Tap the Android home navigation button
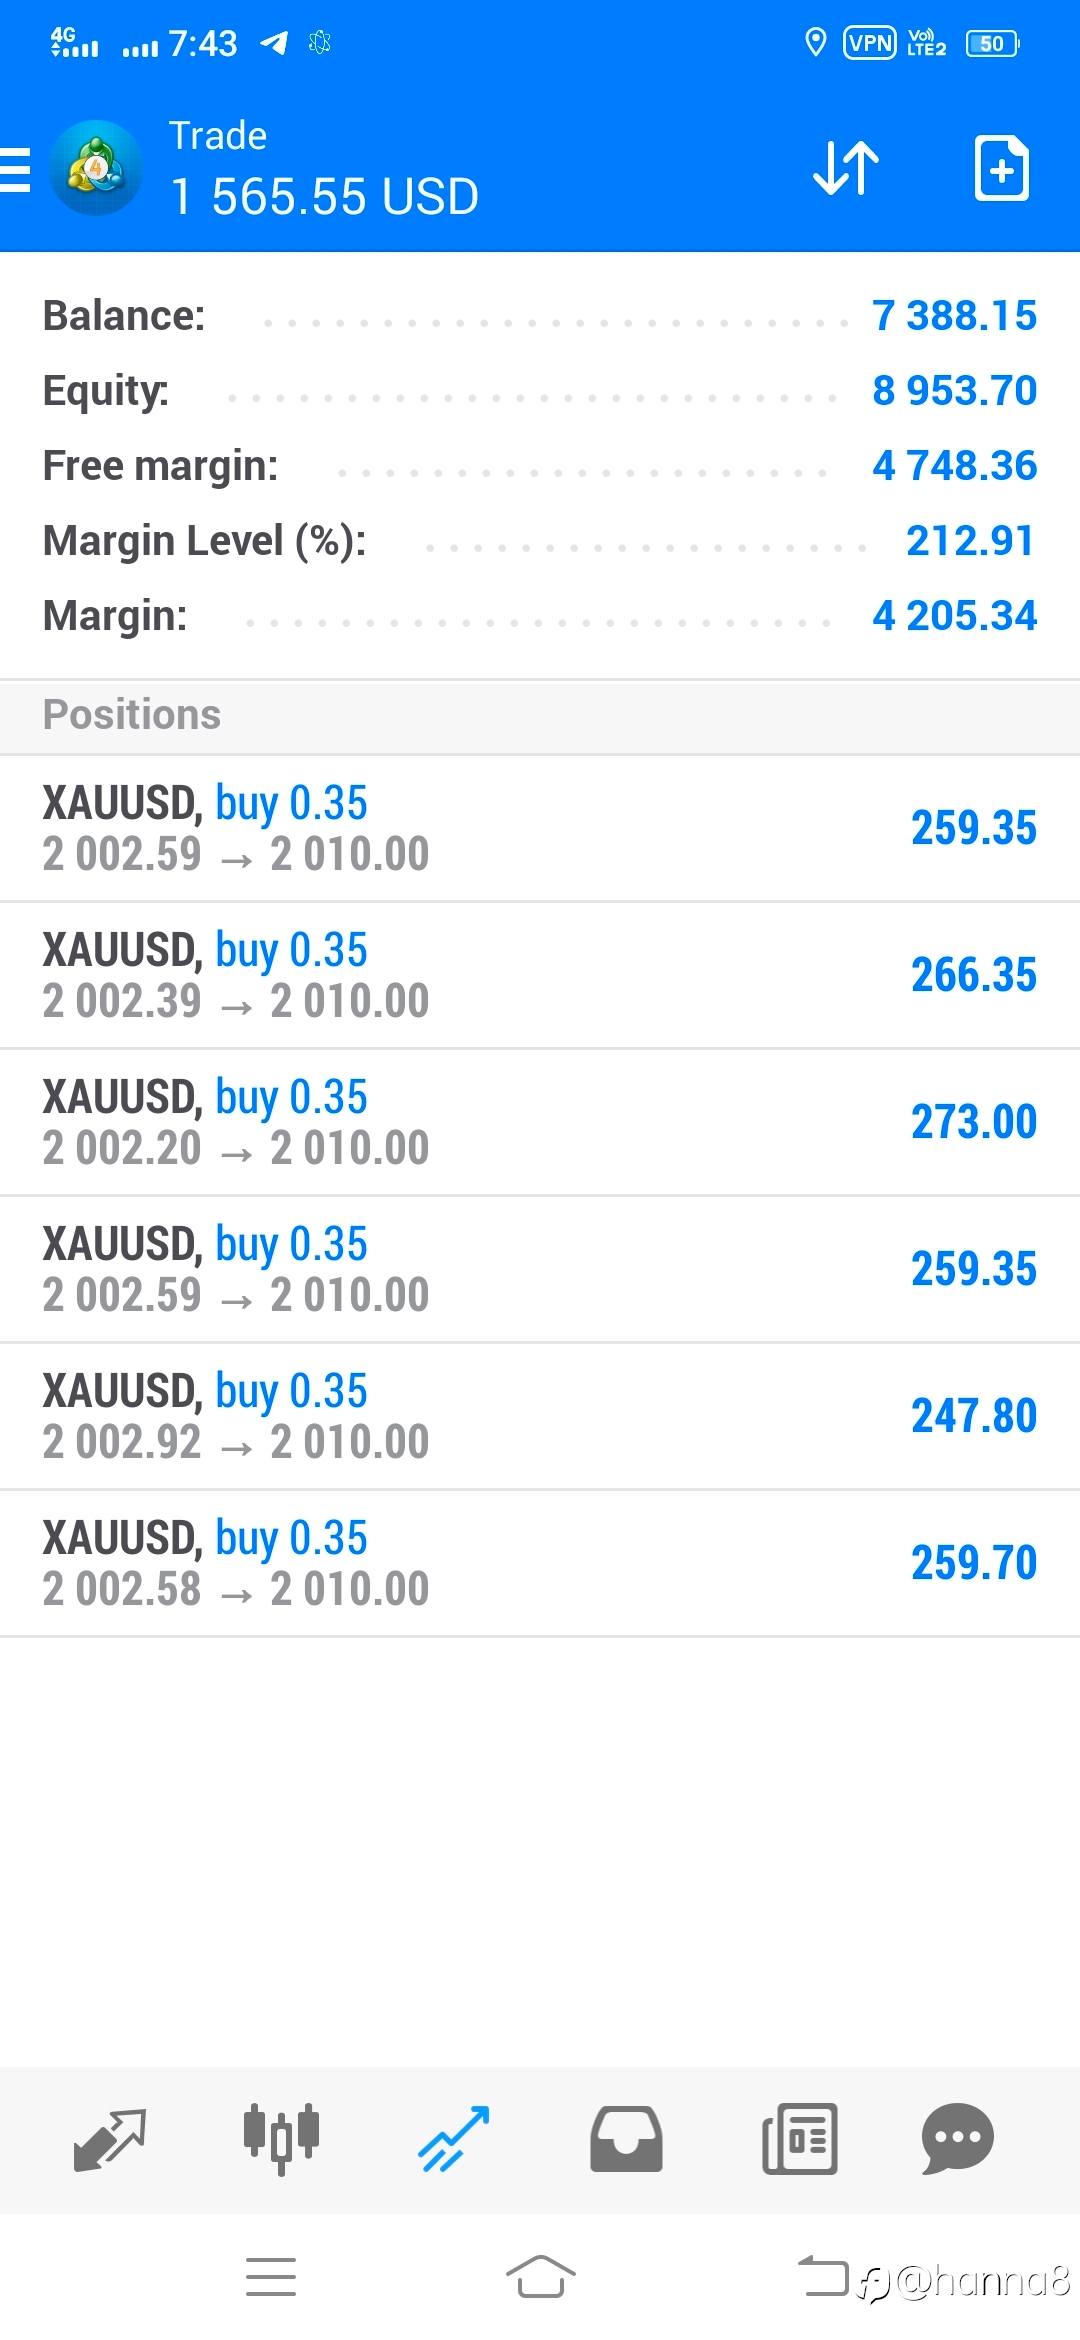 click(x=540, y=2277)
